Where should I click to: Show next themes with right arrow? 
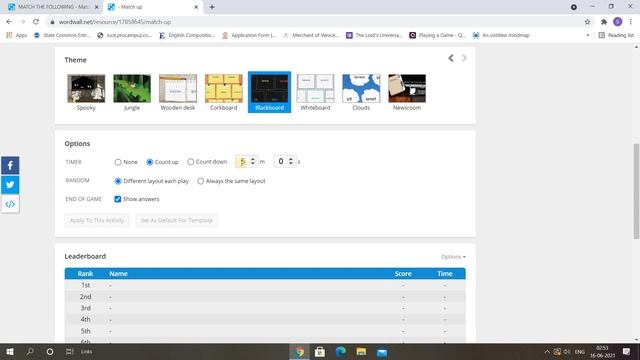(464, 58)
